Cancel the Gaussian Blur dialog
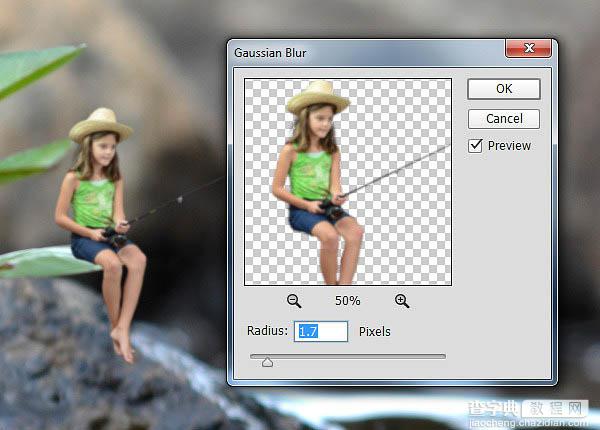This screenshot has height=430, width=600. 504,119
